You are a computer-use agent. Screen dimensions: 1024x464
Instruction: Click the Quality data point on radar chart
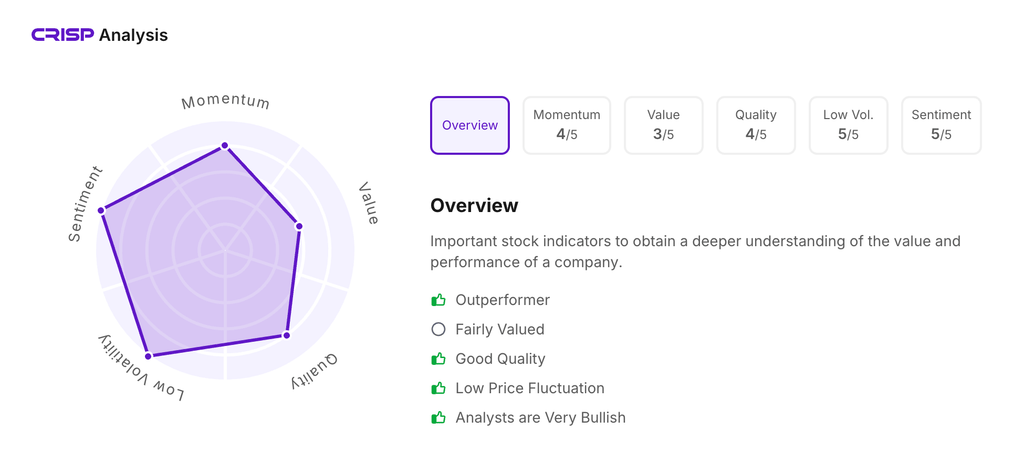[x=287, y=335]
